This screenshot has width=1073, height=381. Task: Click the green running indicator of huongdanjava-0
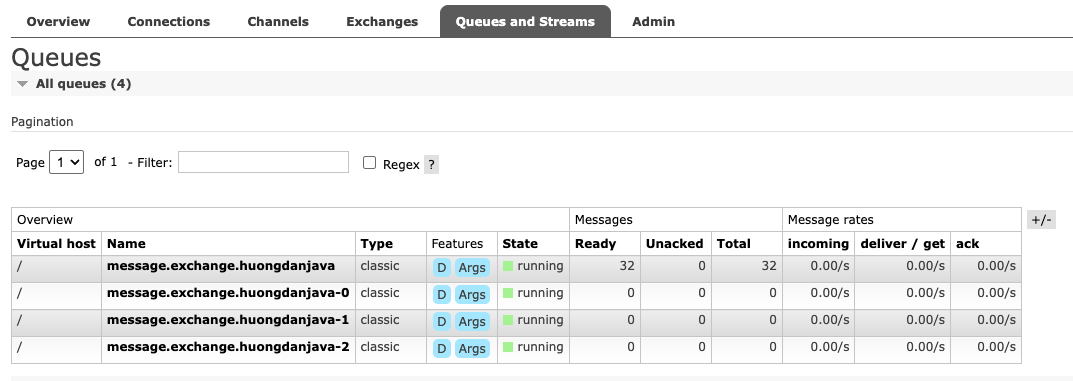coord(508,293)
